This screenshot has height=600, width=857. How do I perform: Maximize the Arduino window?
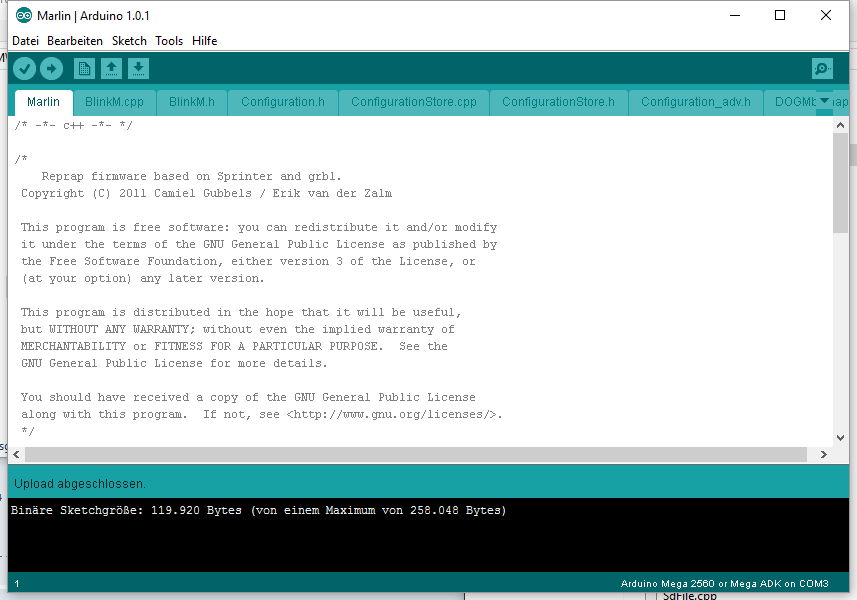point(780,15)
